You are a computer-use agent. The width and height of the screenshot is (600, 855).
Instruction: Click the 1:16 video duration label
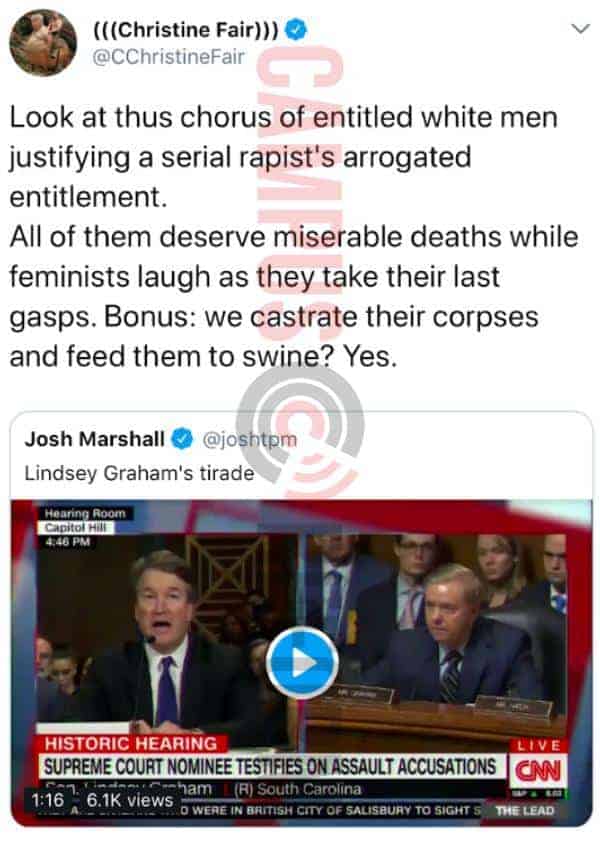48,800
